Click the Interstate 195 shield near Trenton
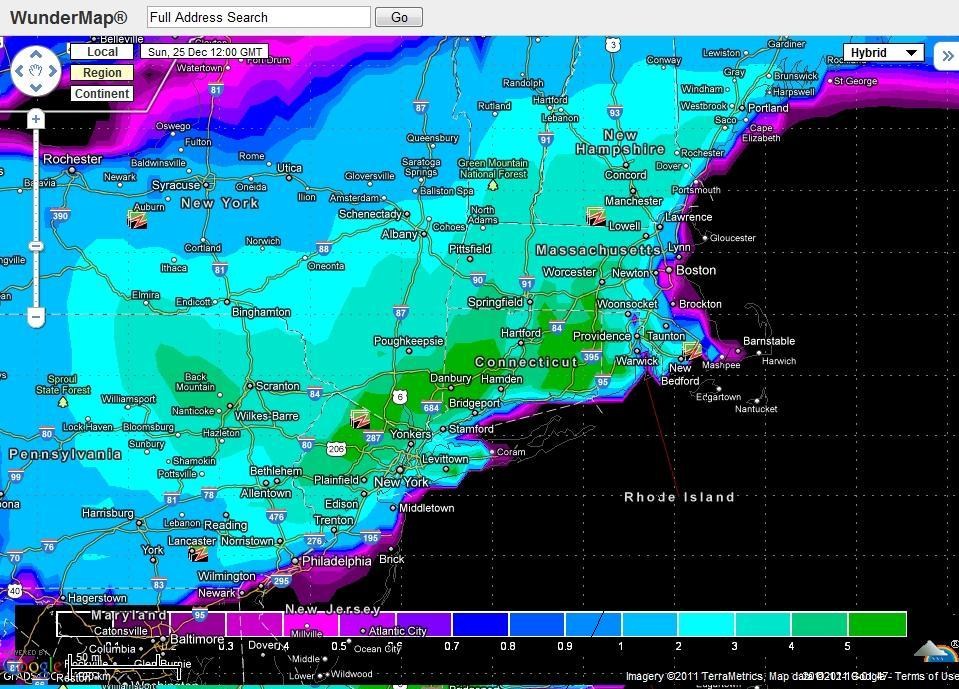 click(x=370, y=537)
